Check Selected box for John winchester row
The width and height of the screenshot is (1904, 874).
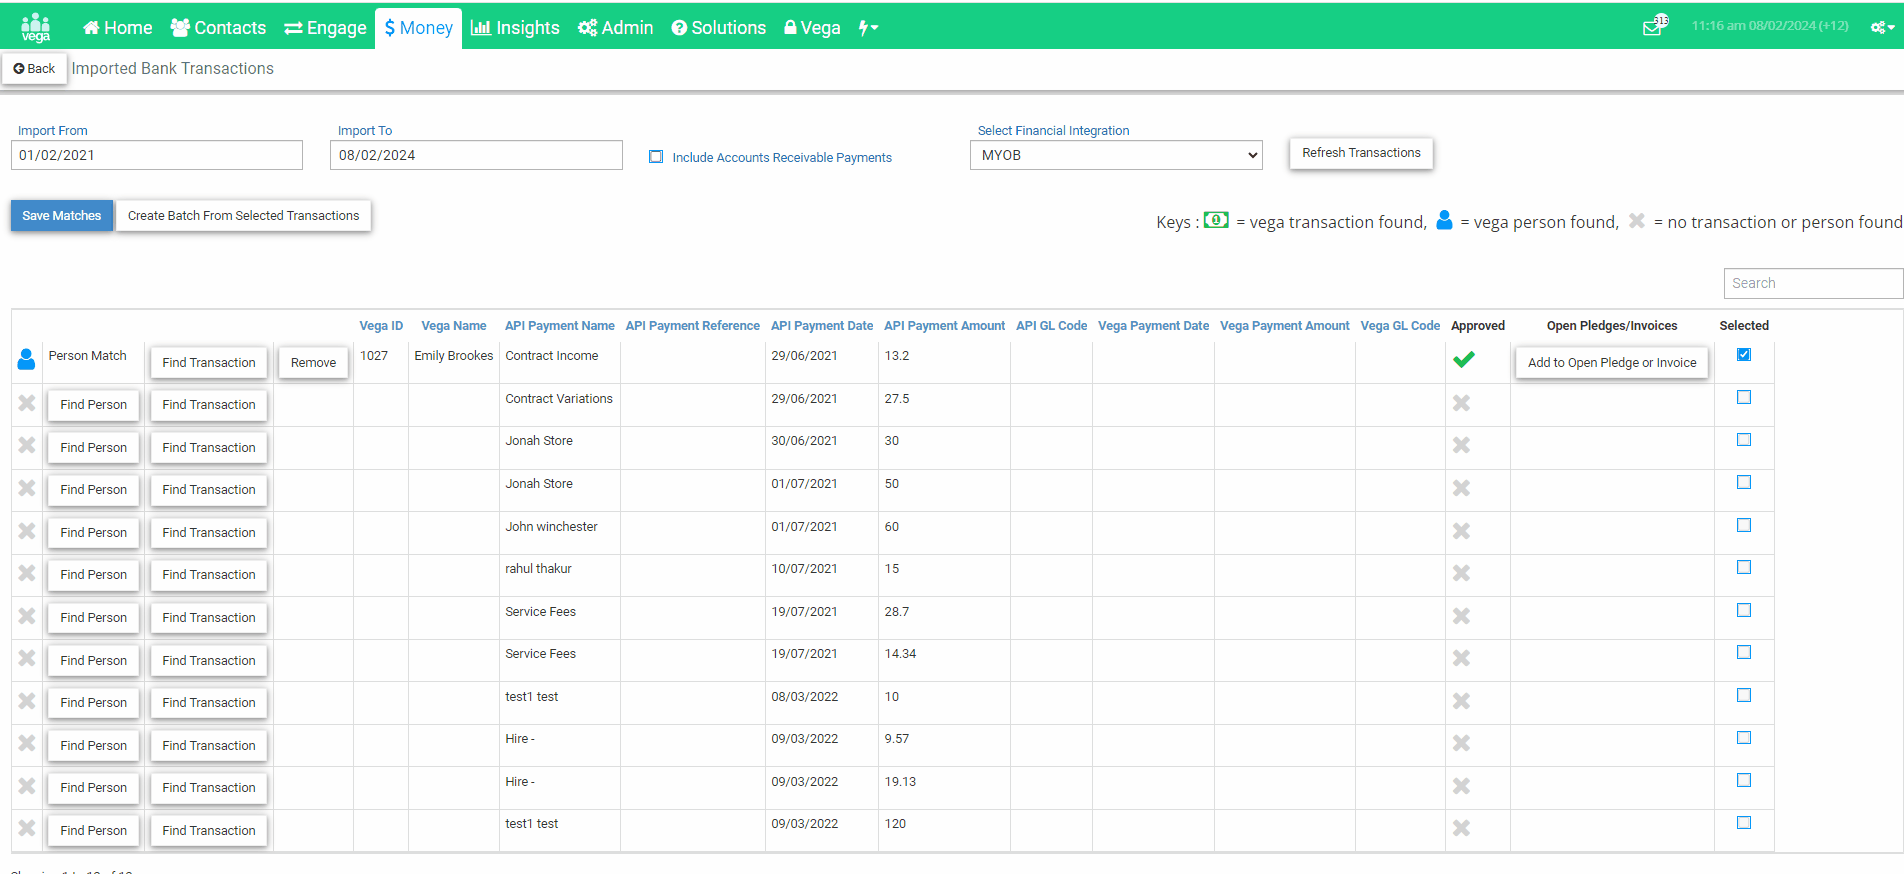(x=1744, y=525)
